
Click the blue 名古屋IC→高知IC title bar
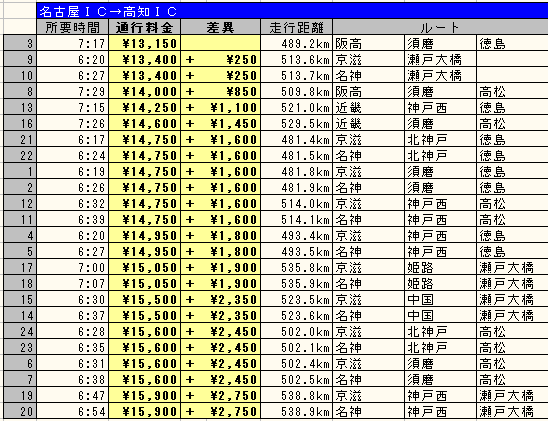click(292, 11)
